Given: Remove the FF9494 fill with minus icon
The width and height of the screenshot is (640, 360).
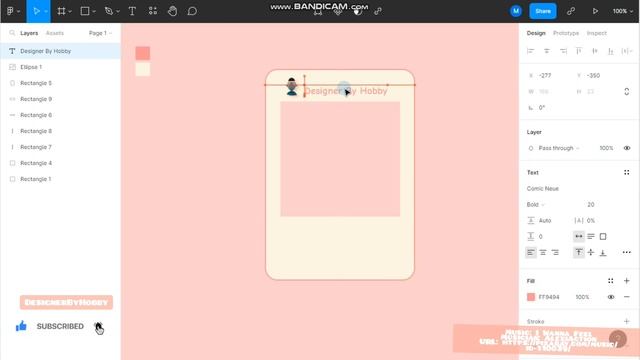Looking at the screenshot, I should tap(627, 297).
